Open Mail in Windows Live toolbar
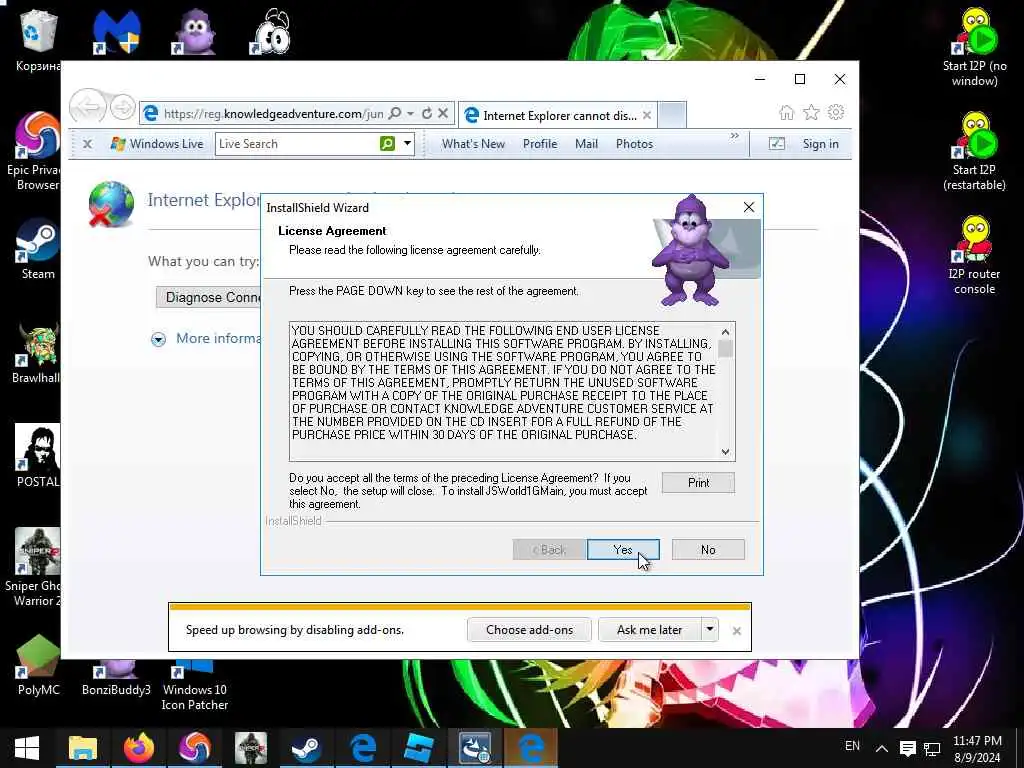 (586, 144)
